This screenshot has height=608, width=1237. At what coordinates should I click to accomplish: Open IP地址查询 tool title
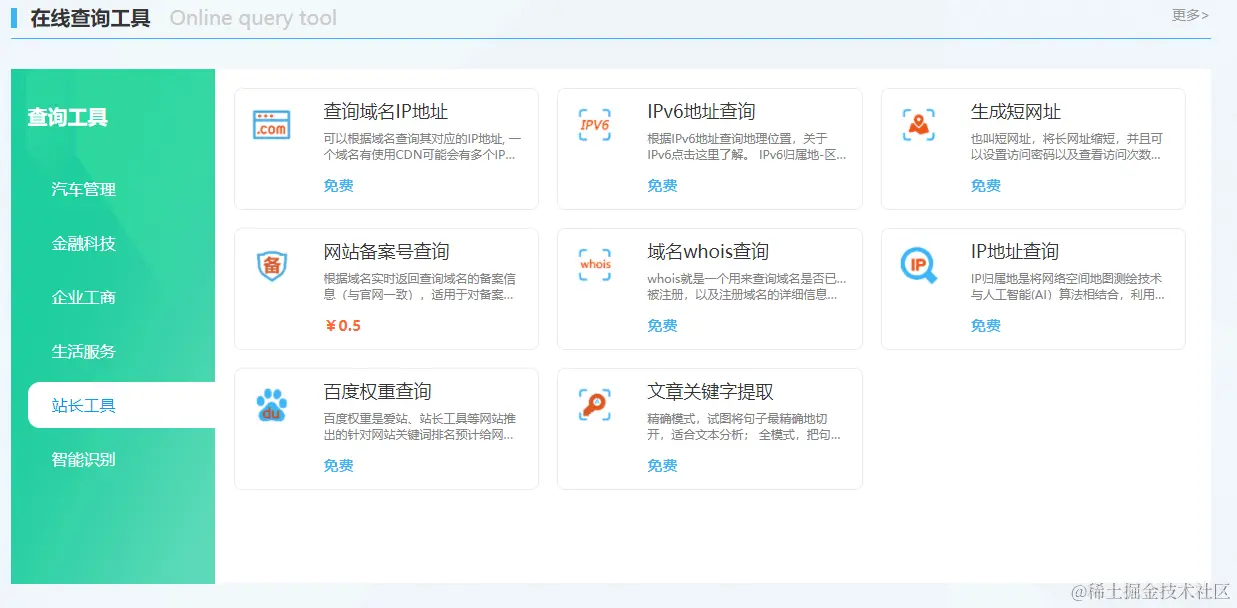[x=1014, y=251]
